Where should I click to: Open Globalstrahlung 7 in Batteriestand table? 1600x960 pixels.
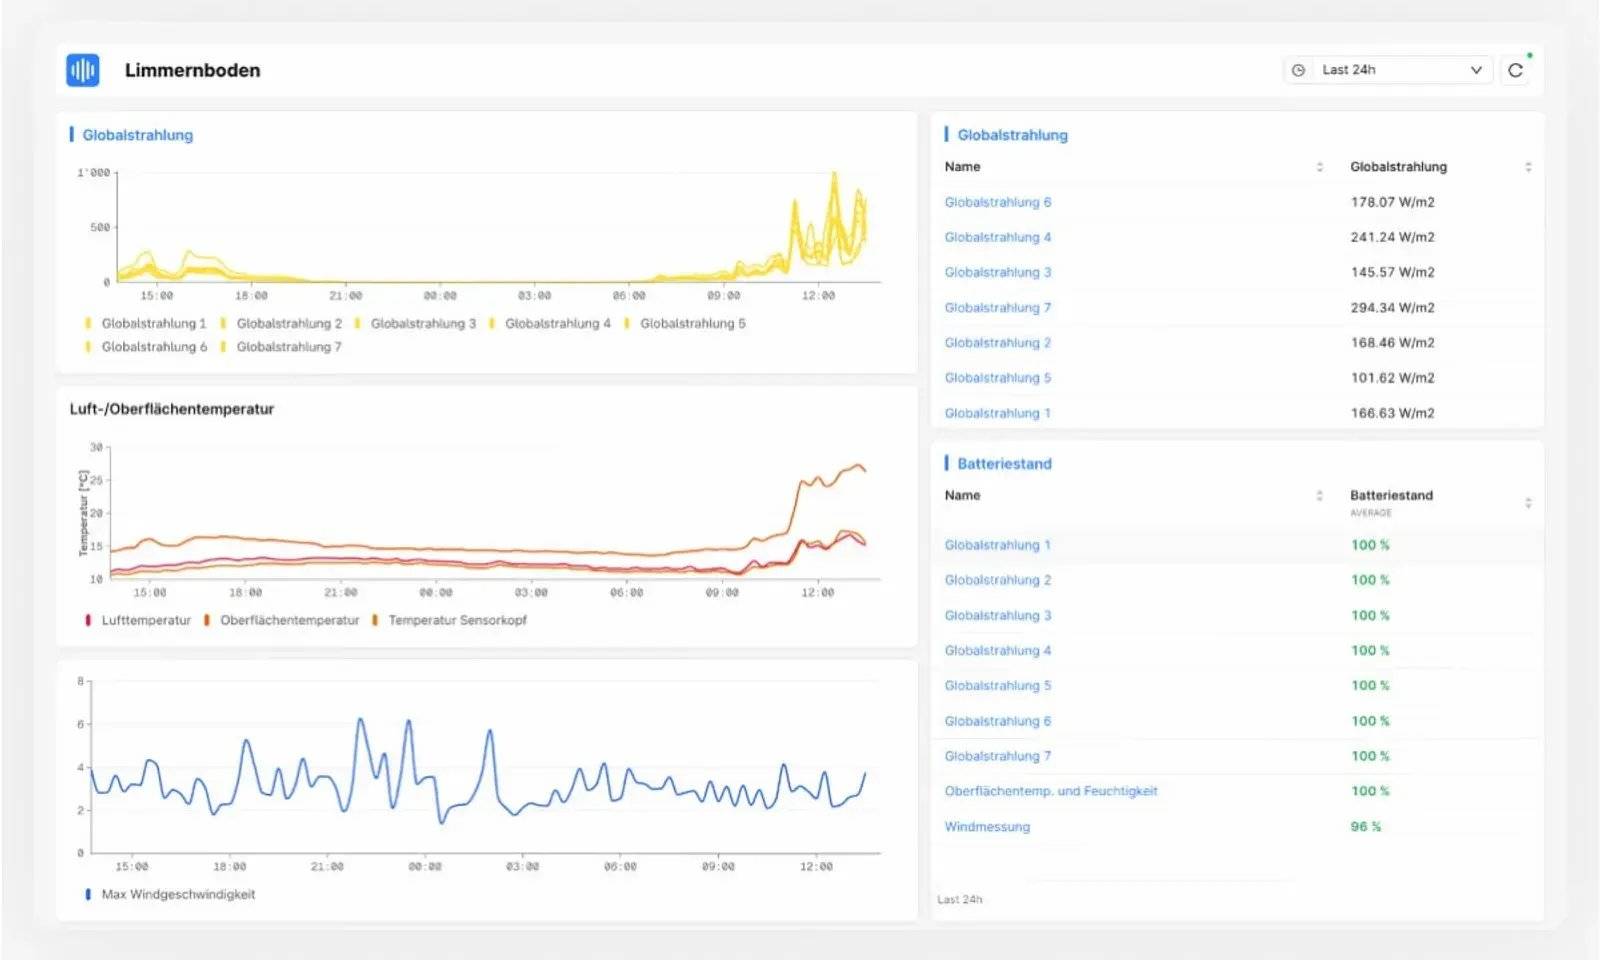tap(998, 756)
